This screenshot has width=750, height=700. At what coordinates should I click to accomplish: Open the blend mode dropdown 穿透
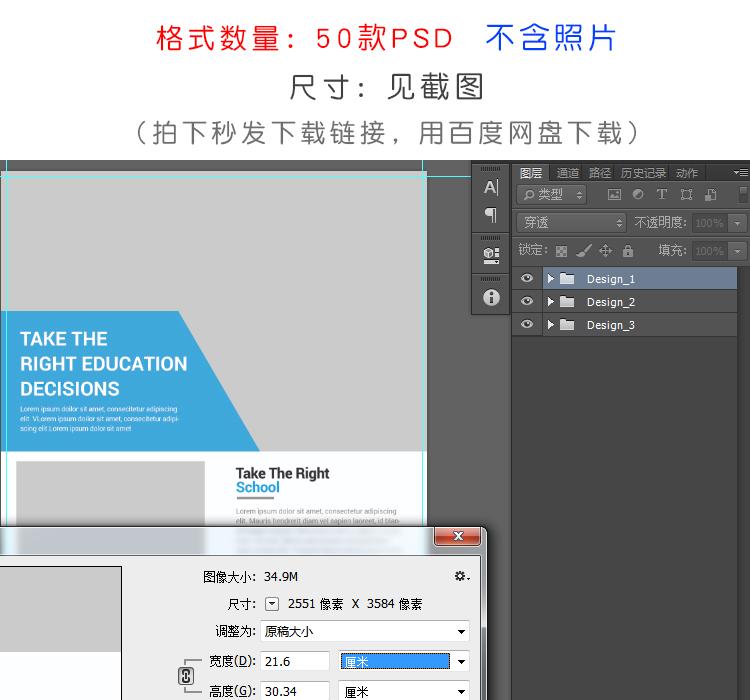[x=571, y=223]
